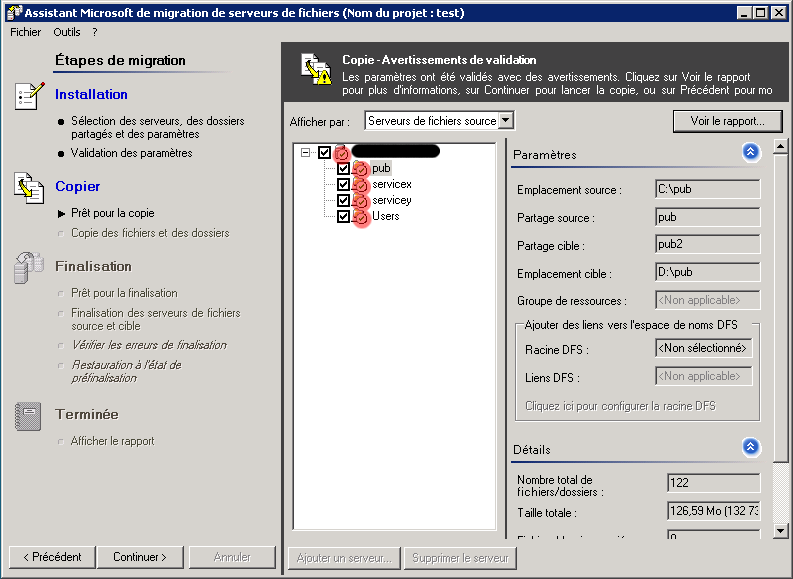
Task: Click the 'Voir le rapport...' button
Action: (728, 121)
